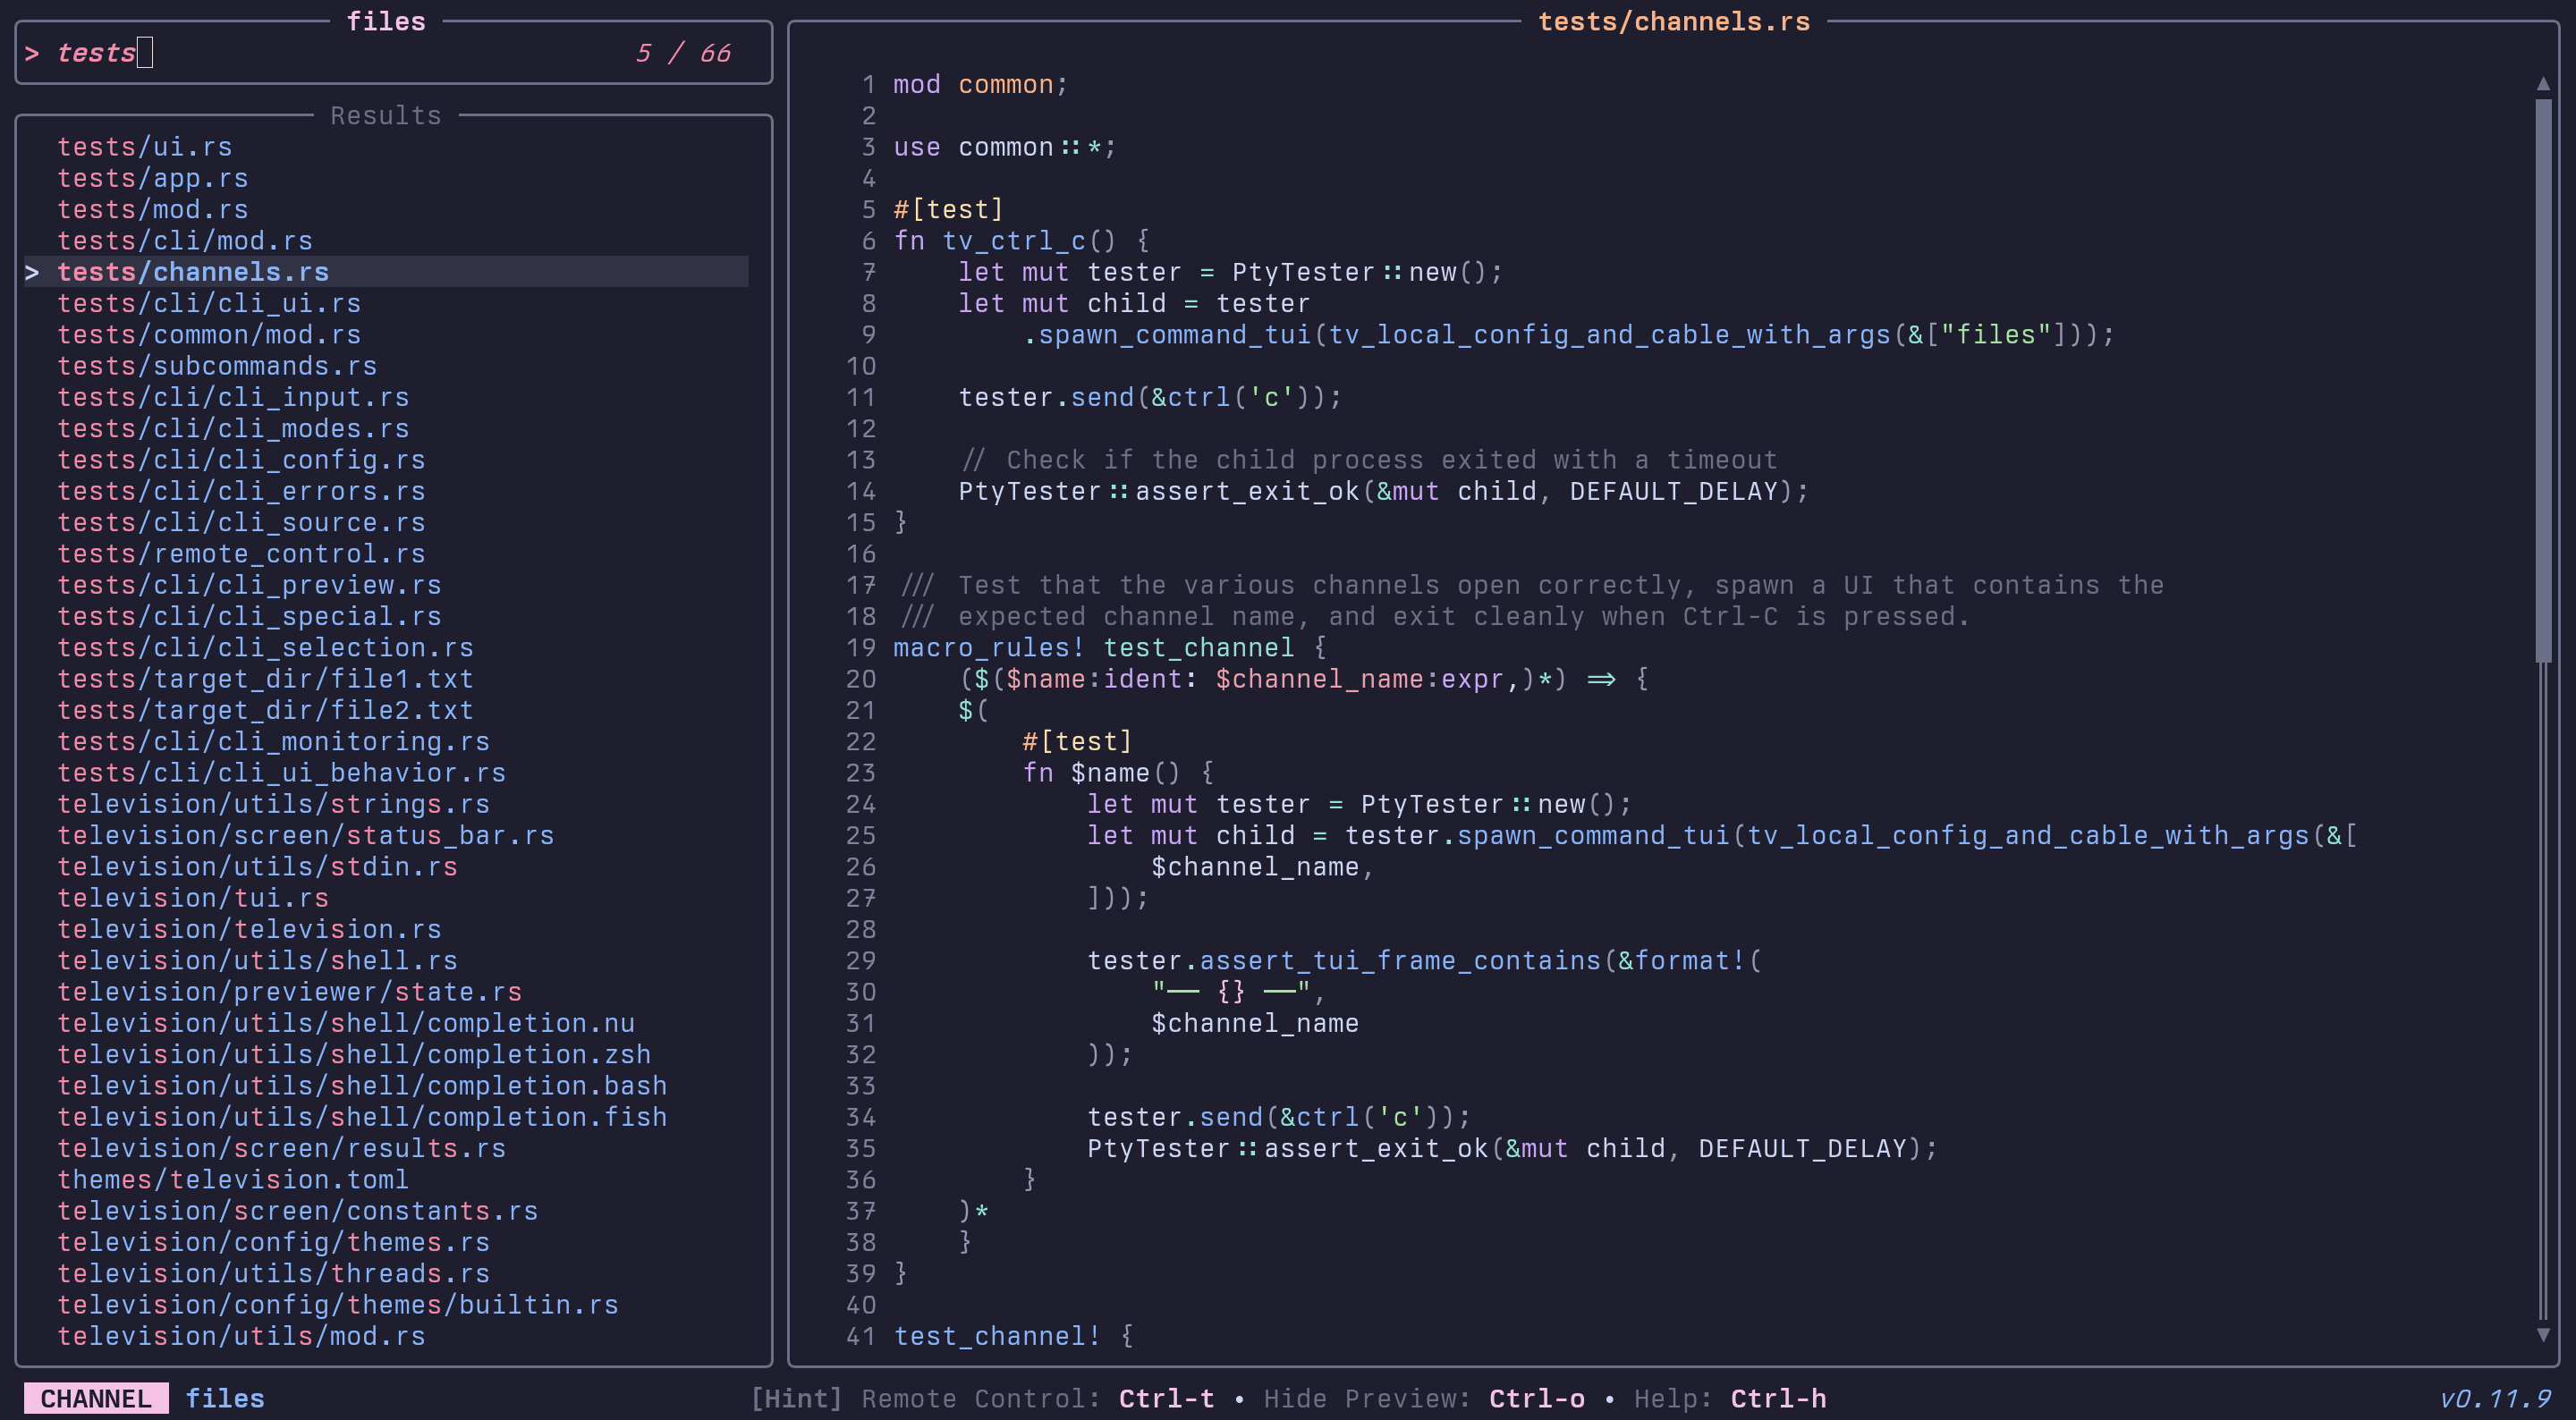Click the 5 / 66 result counter

click(683, 53)
